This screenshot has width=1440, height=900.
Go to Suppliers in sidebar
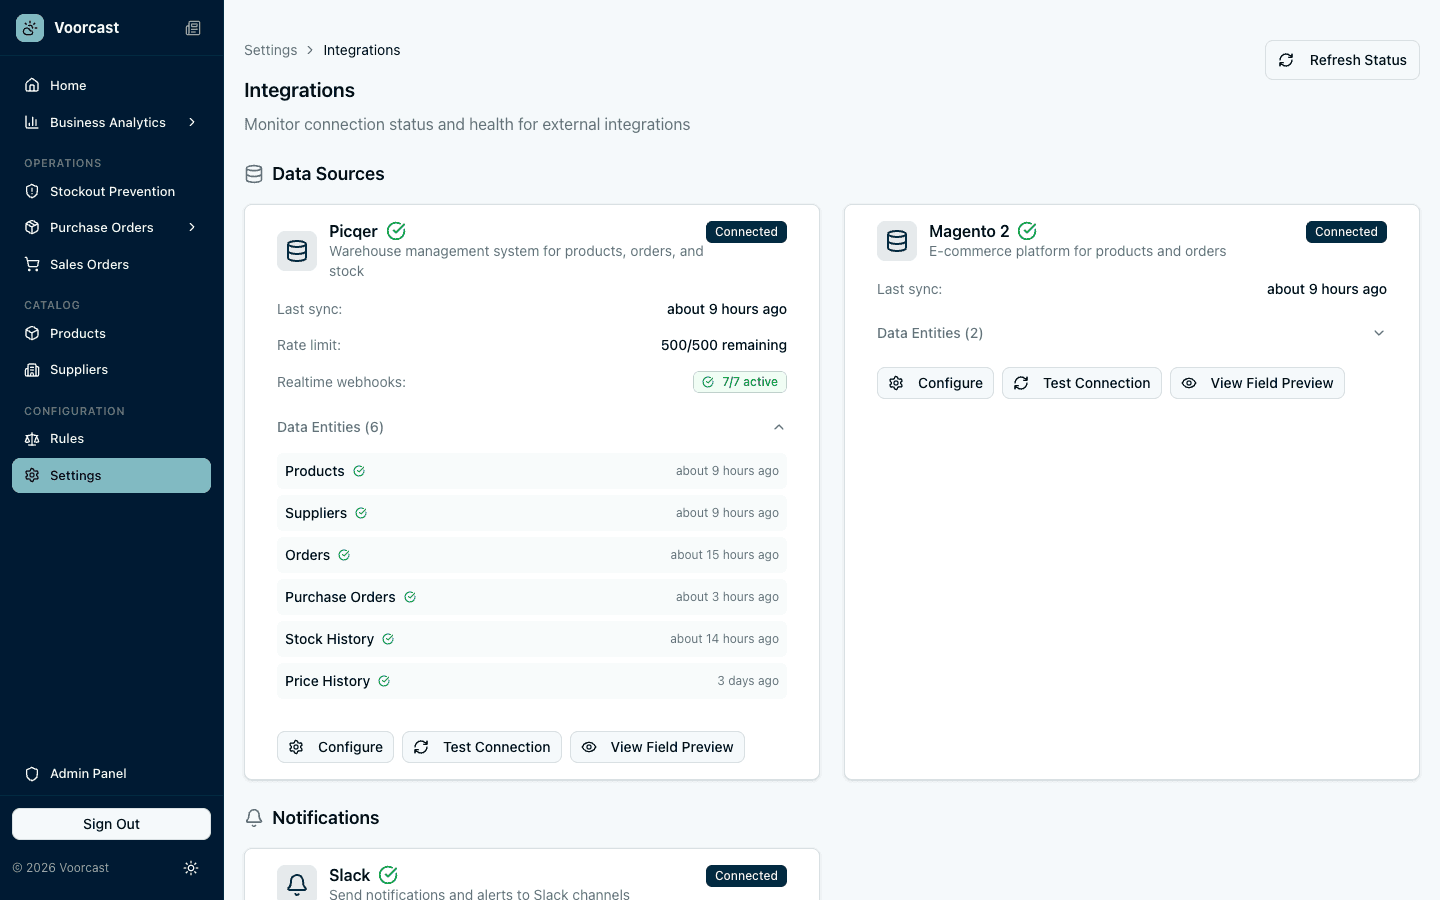click(79, 369)
